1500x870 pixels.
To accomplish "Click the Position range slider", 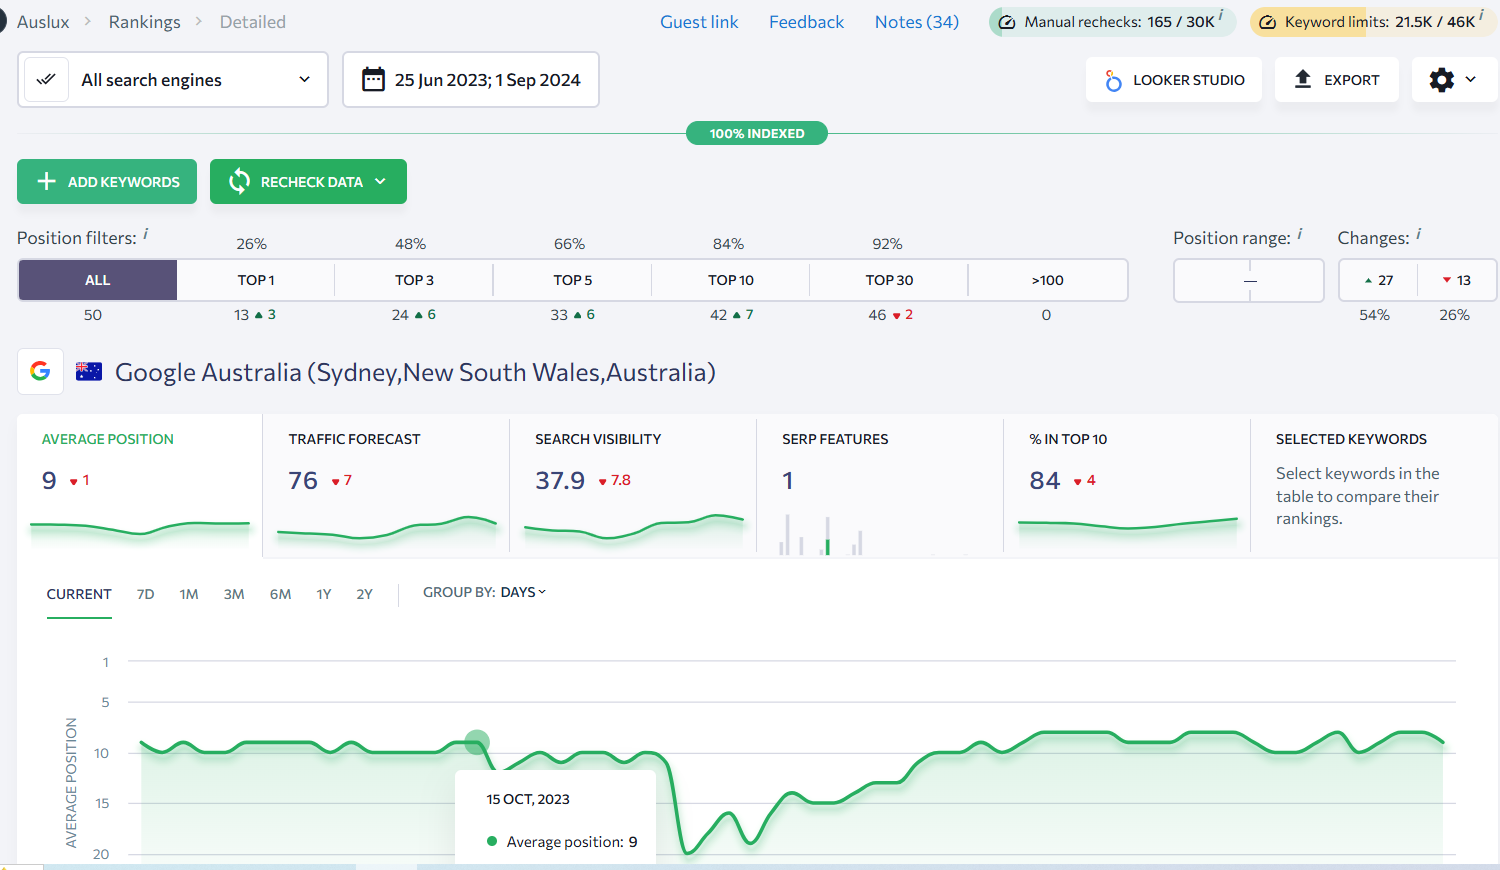I will coord(1249,281).
